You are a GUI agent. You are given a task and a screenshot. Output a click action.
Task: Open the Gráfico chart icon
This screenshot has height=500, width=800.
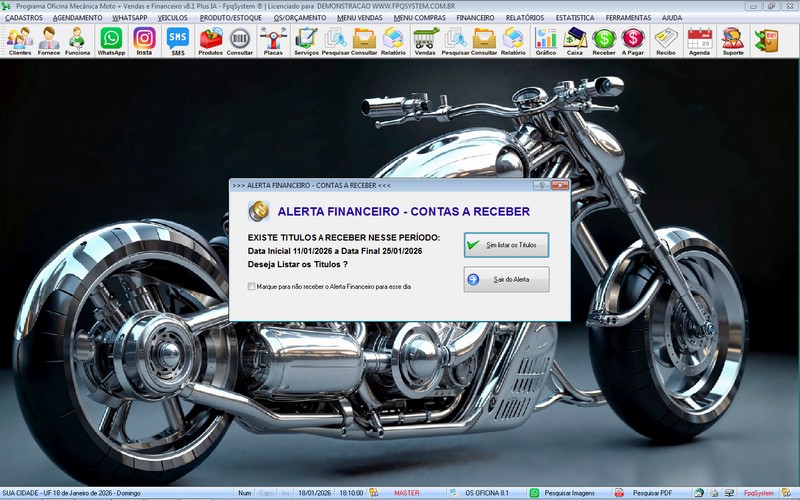(x=546, y=41)
